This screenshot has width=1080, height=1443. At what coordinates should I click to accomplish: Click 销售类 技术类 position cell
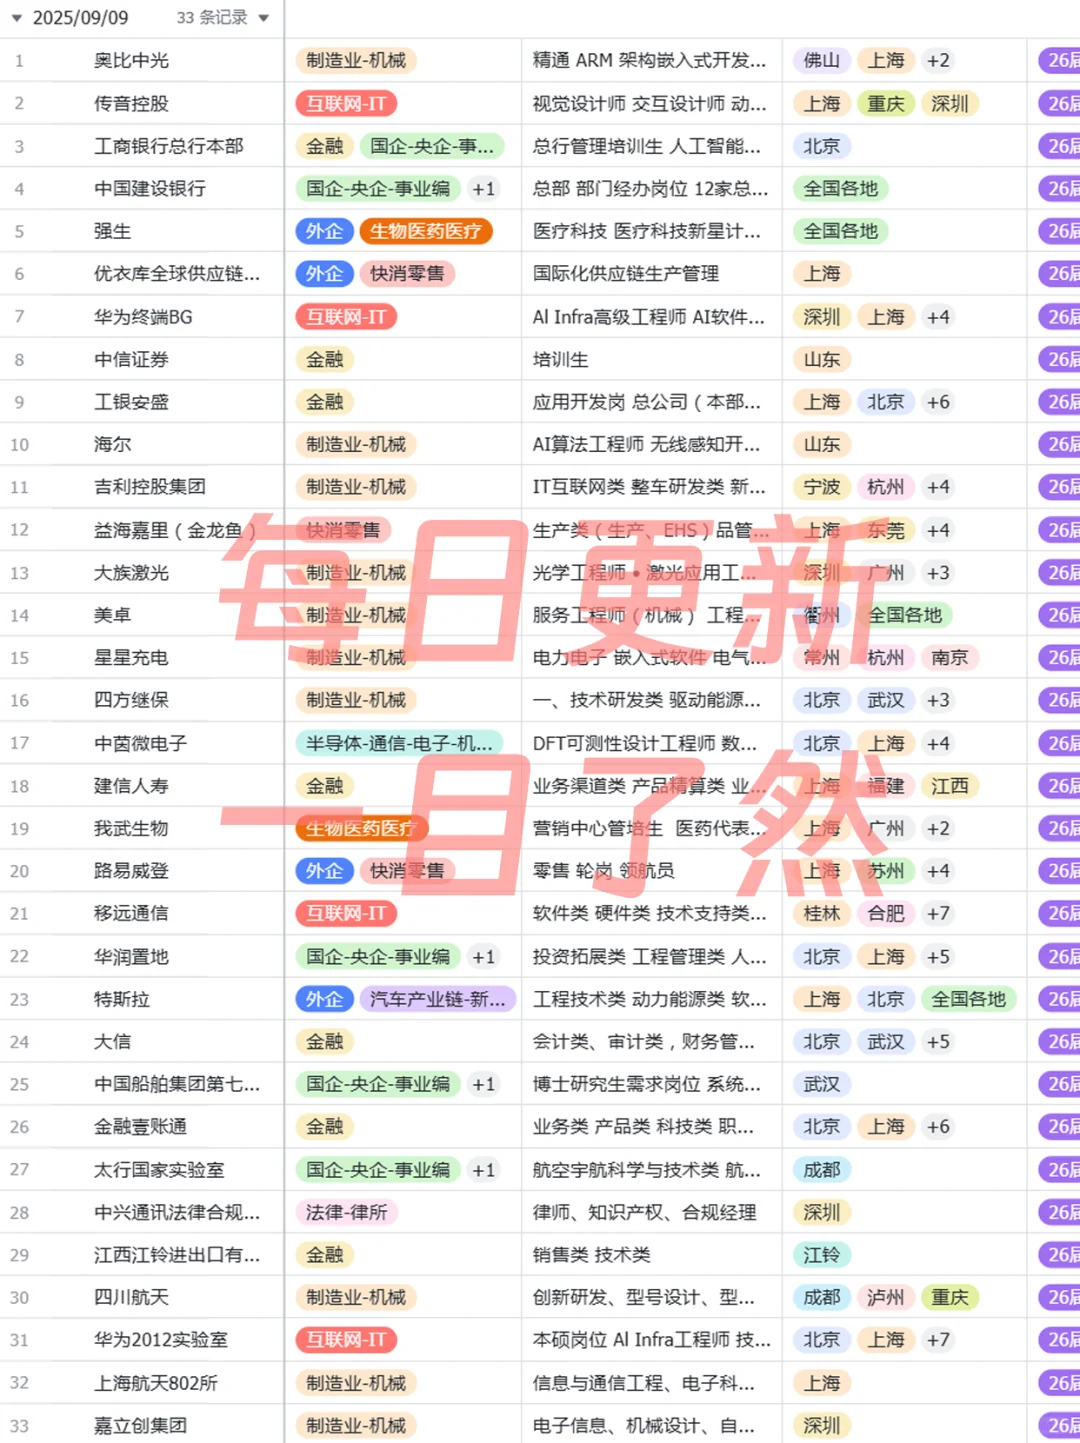tap(591, 1255)
